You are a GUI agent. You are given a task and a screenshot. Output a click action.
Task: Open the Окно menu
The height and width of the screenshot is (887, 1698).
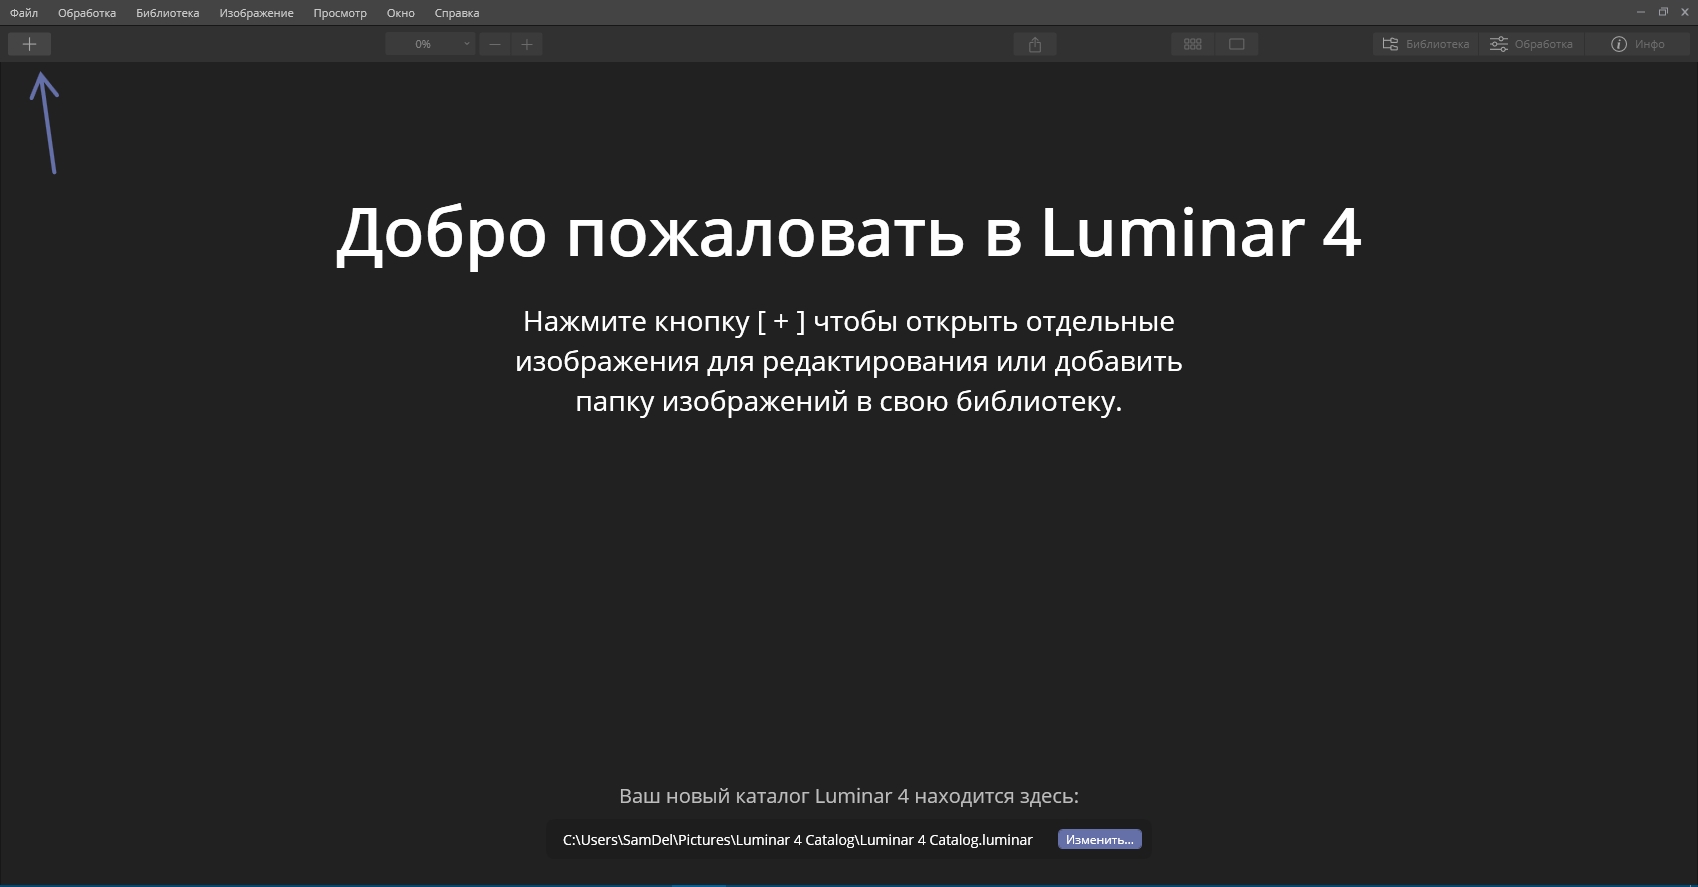pyautogui.click(x=401, y=13)
